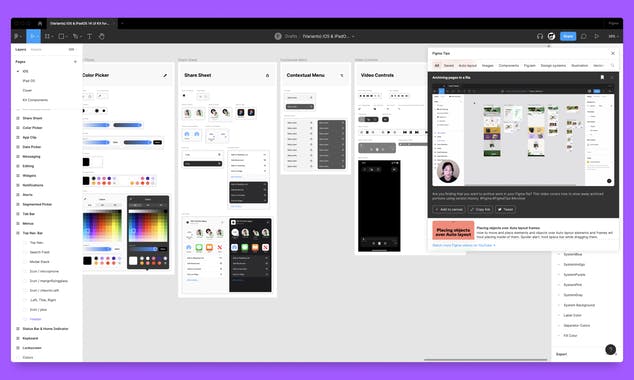Click the help question mark button

(x=611, y=349)
